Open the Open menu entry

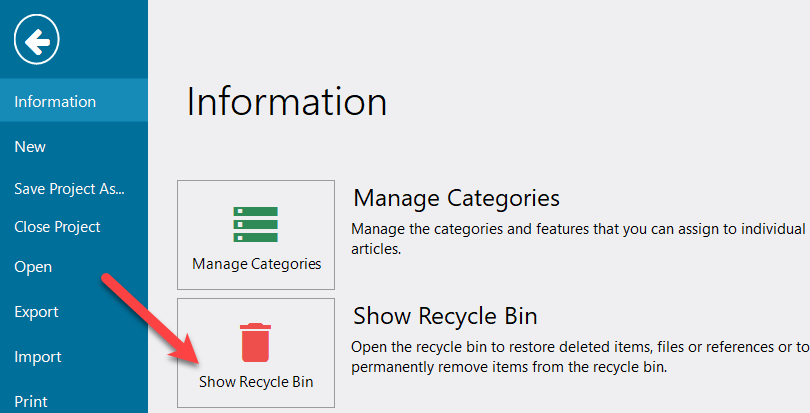tap(33, 267)
